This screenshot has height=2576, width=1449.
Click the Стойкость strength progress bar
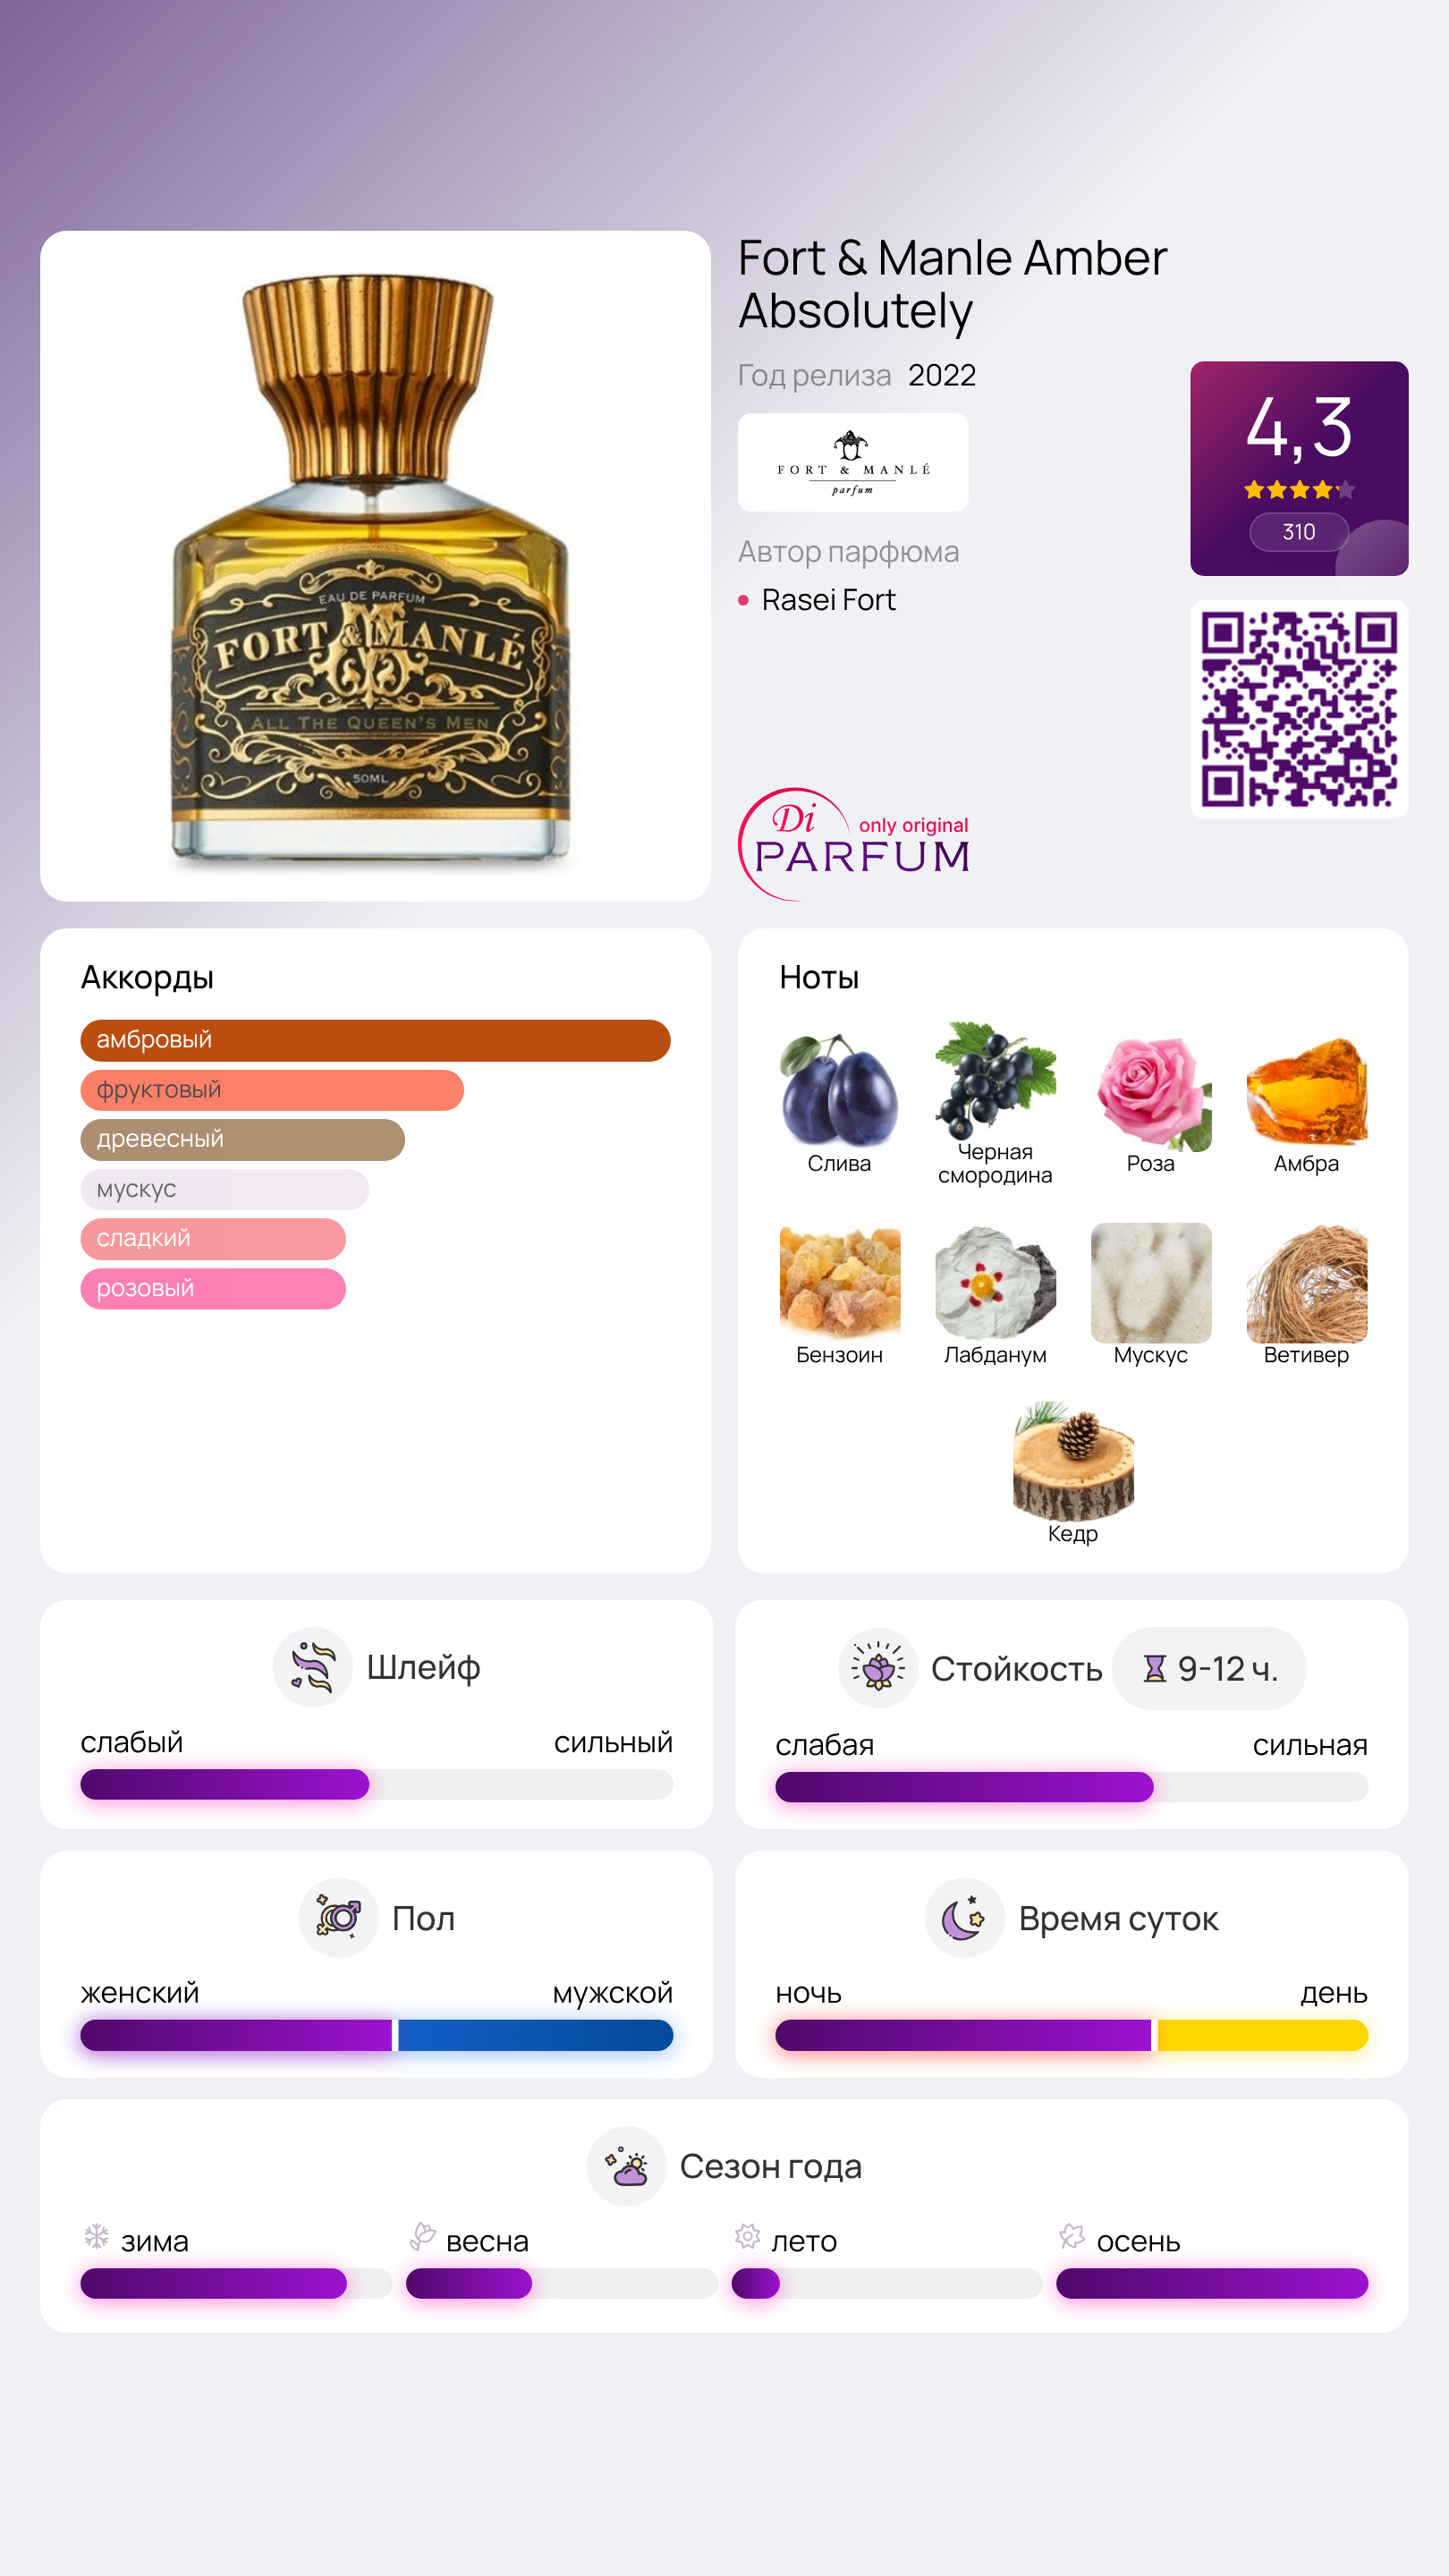tap(1071, 1787)
